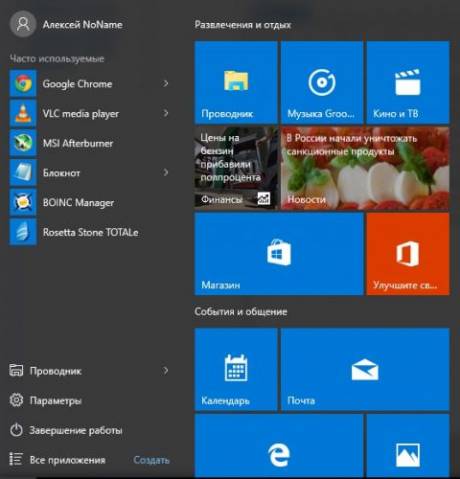Image resolution: width=460 pixels, height=479 pixels.
Task: Expand Google Chrome jump list arrow
Action: 166,84
